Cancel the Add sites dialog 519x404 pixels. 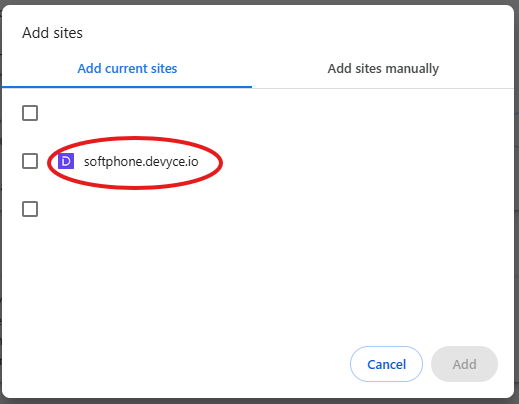(386, 364)
